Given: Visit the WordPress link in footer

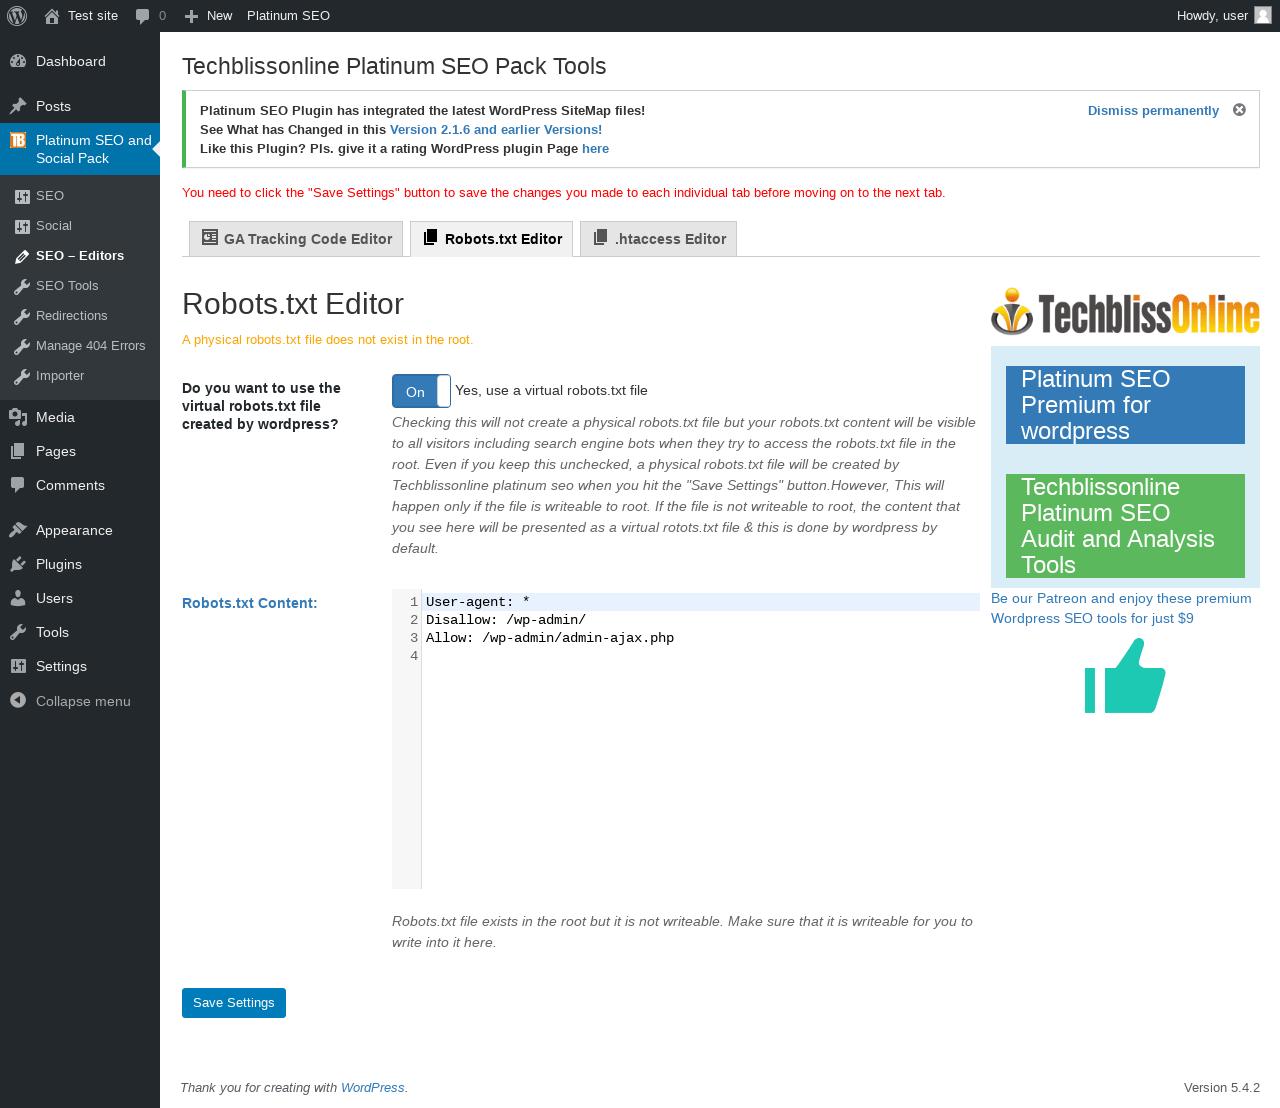Looking at the screenshot, I should pyautogui.click(x=373, y=1088).
